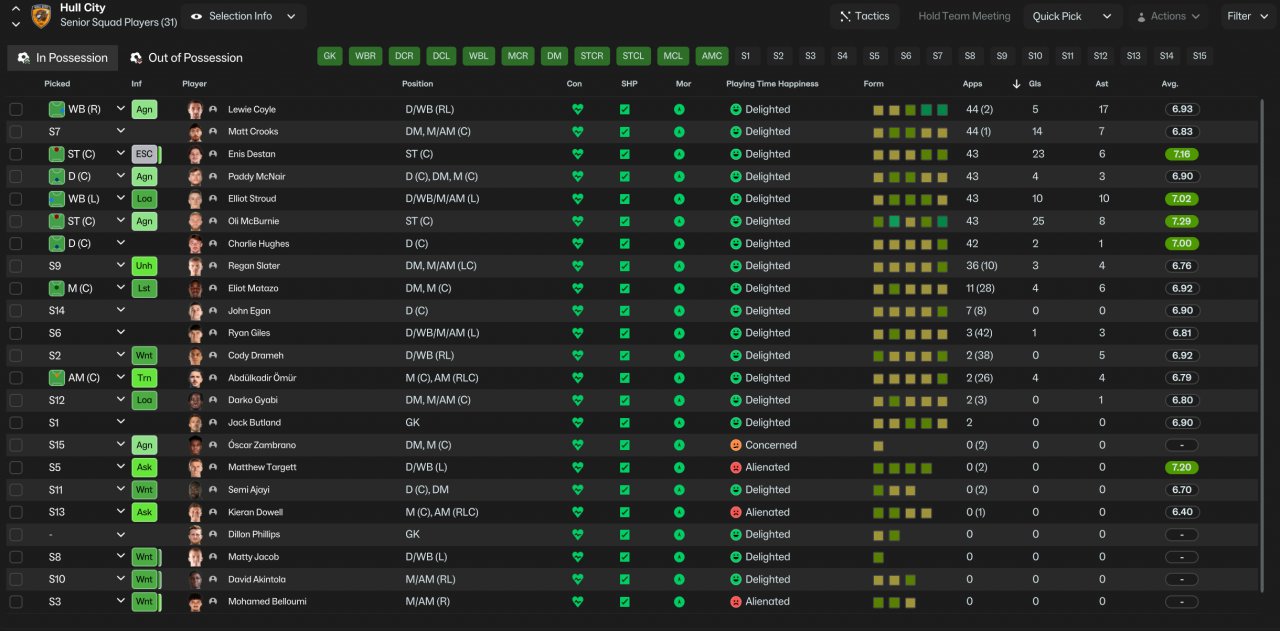
Task: Tick the checkbox for Jack Butland
Action: click(16, 423)
